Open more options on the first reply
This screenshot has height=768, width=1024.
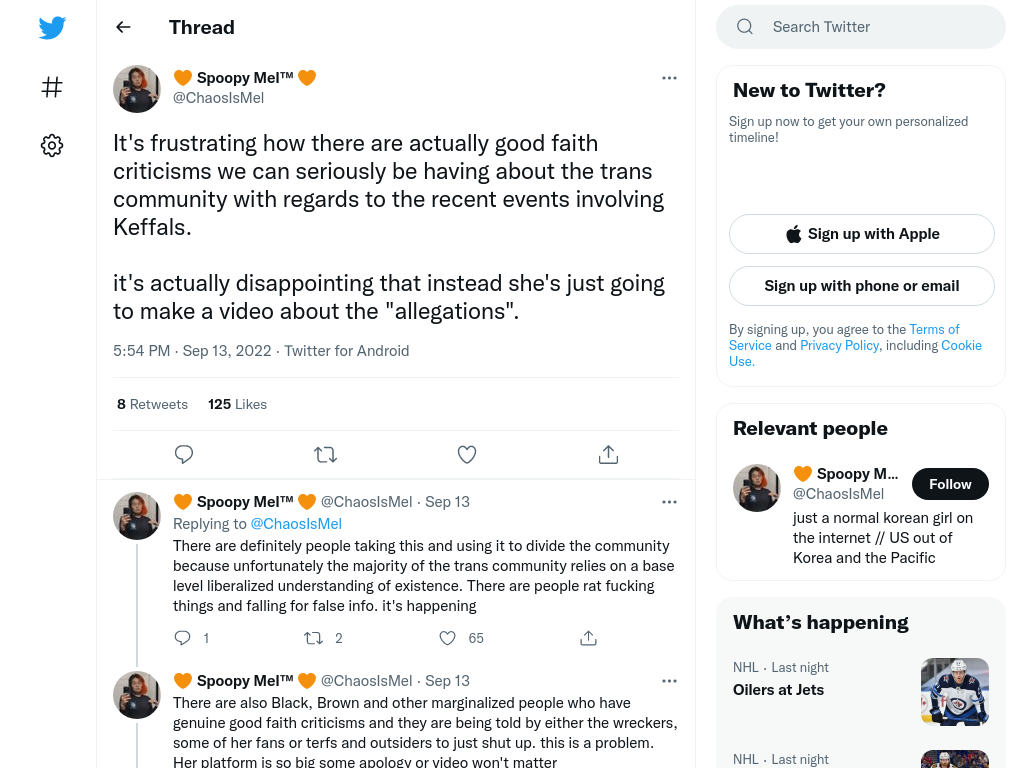[x=669, y=502]
